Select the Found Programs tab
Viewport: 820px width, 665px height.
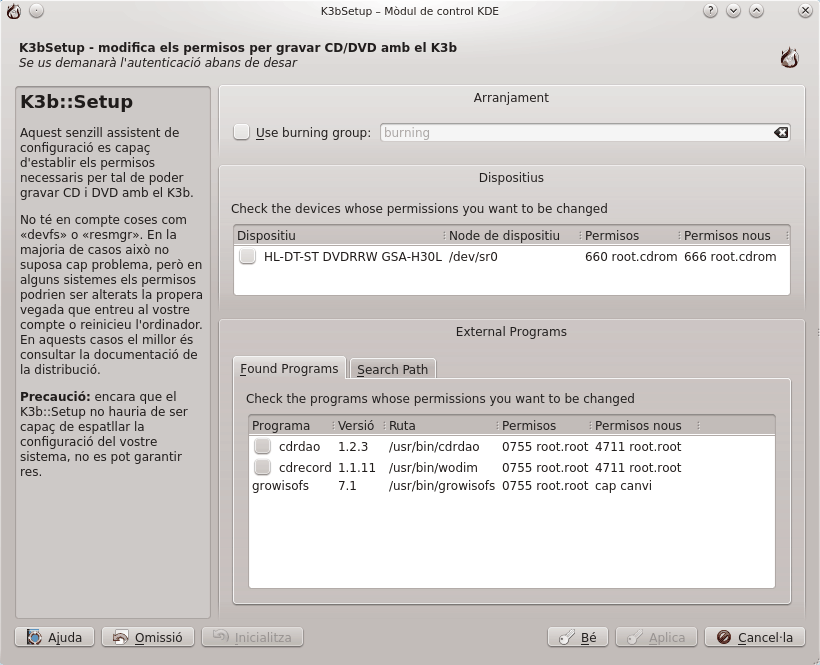click(x=289, y=369)
